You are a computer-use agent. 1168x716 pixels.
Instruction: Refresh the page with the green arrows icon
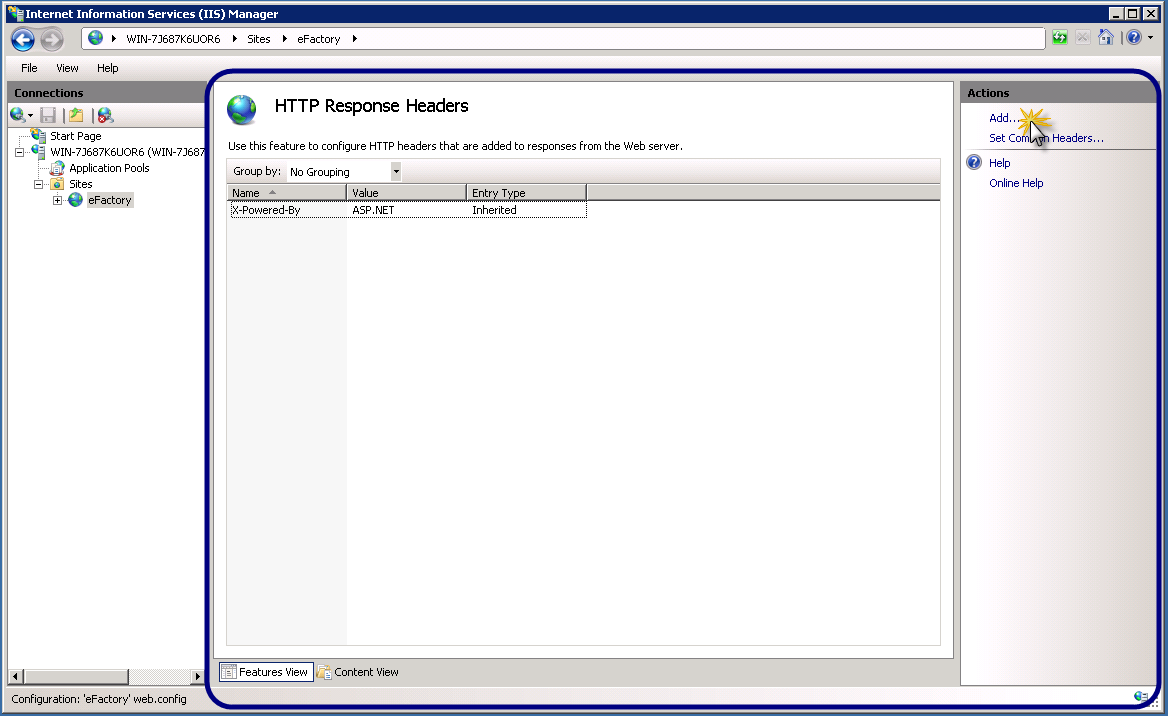pos(1059,37)
